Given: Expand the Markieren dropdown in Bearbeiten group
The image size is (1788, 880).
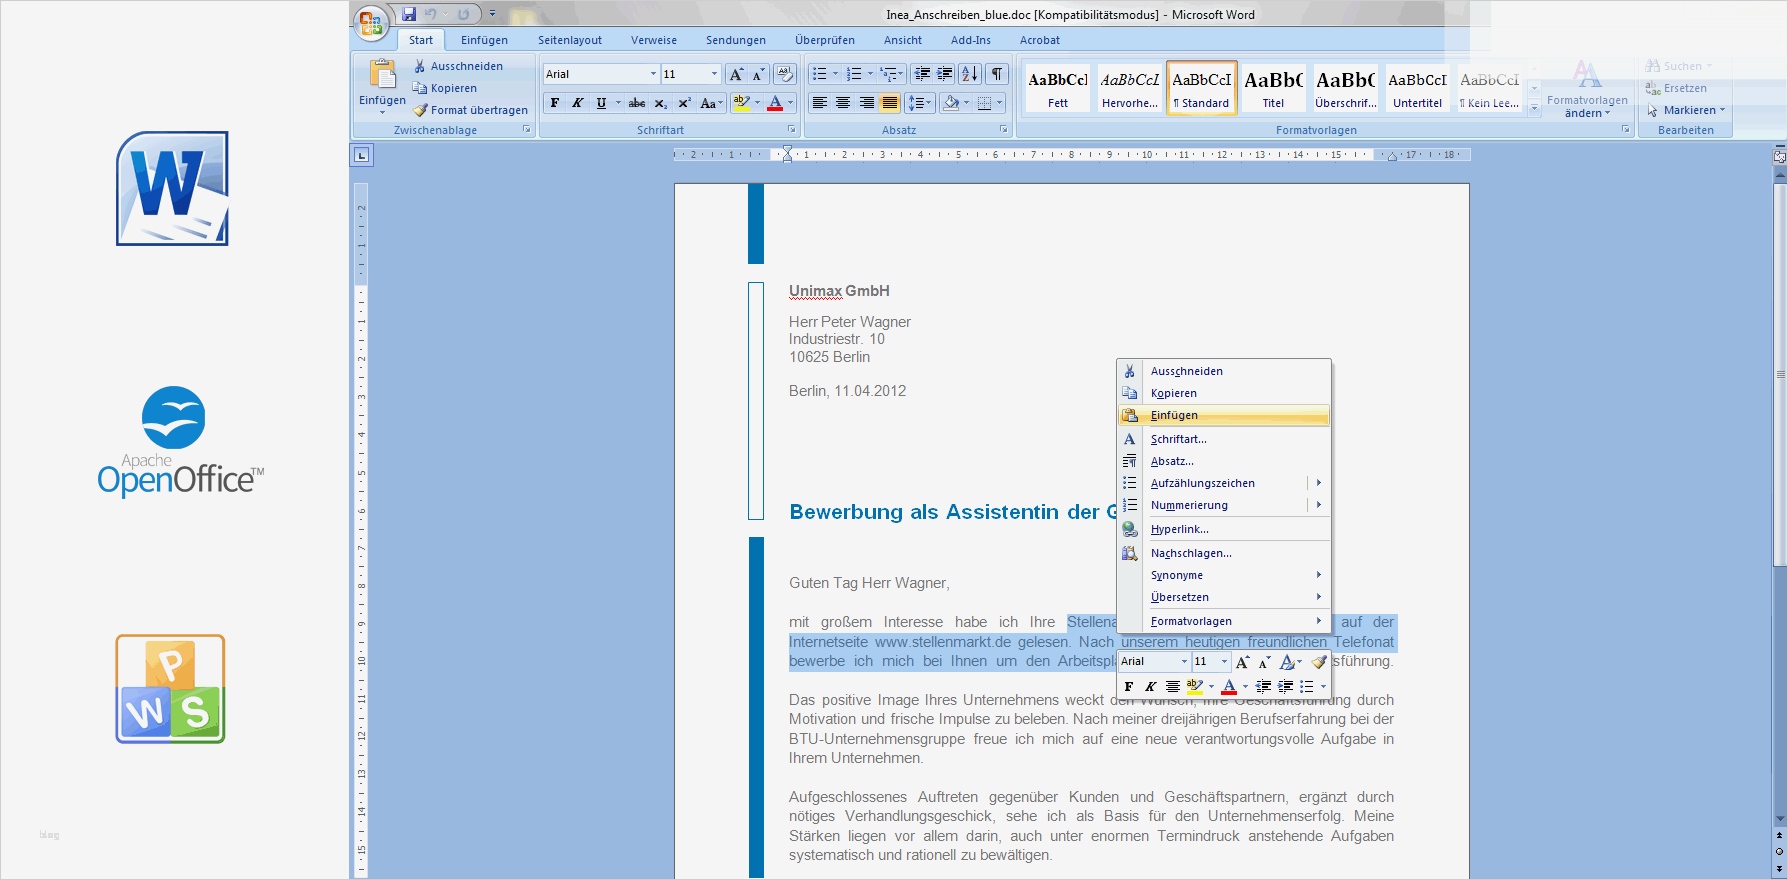Looking at the screenshot, I should 1722,110.
